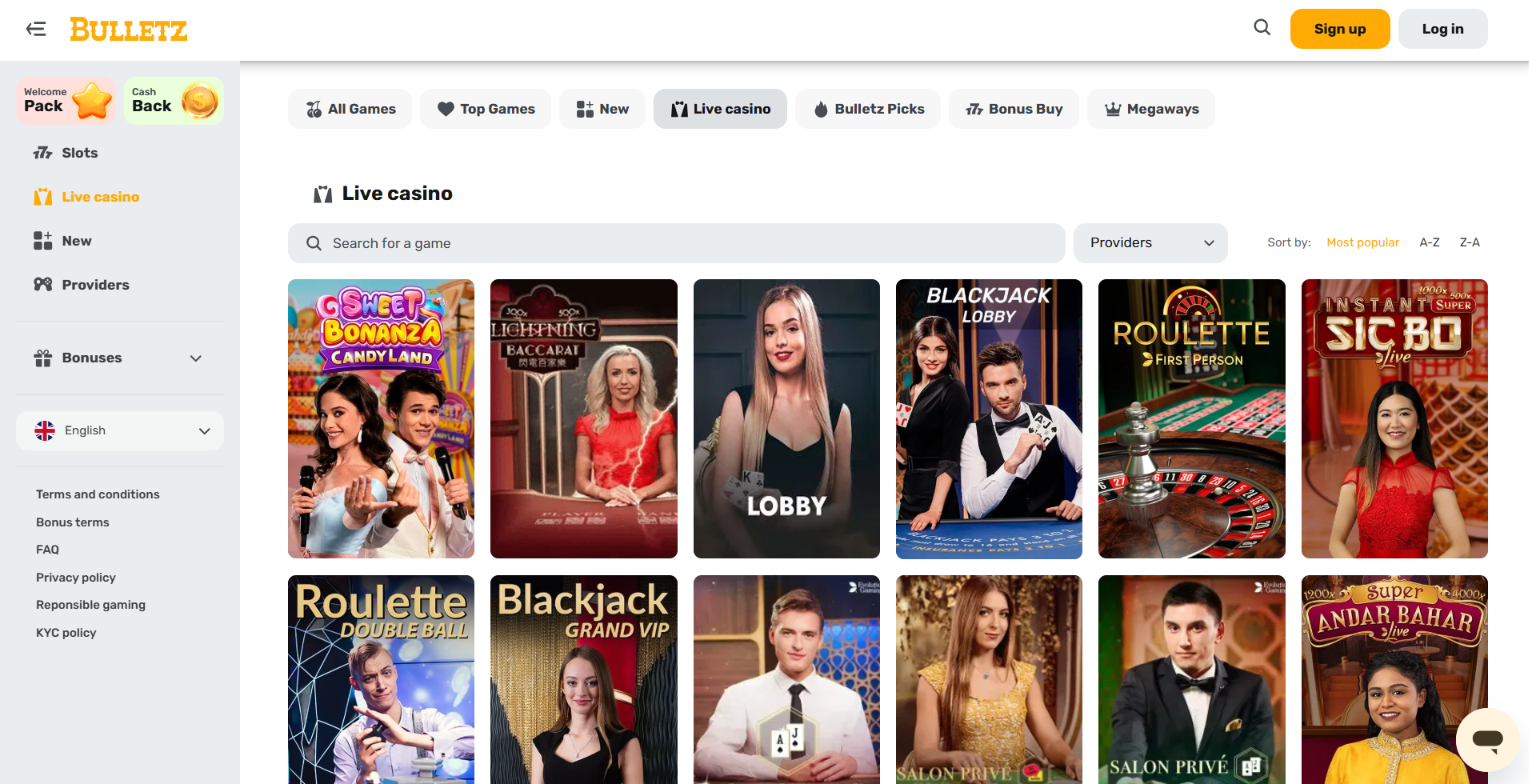Click the Search for a game field
Viewport: 1529px width, 784px height.
tap(677, 243)
